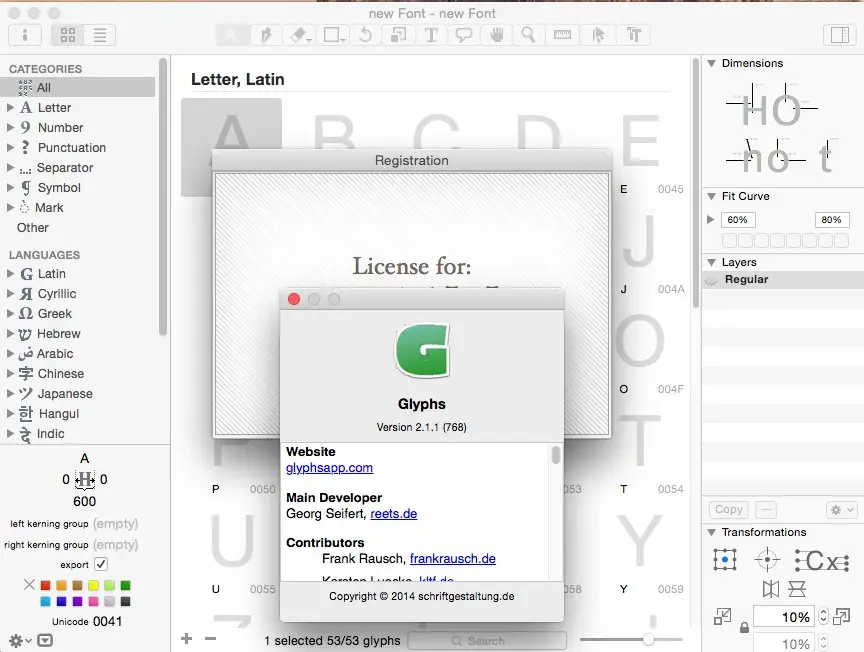Click the glyph size slider knob

648,639
